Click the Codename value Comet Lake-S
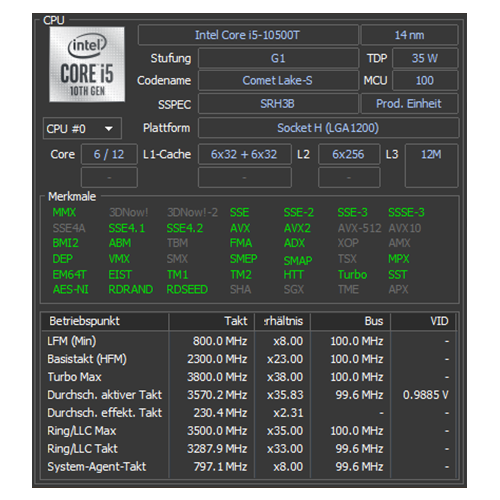Image resolution: width=500 pixels, height=500 pixels. coord(278,80)
